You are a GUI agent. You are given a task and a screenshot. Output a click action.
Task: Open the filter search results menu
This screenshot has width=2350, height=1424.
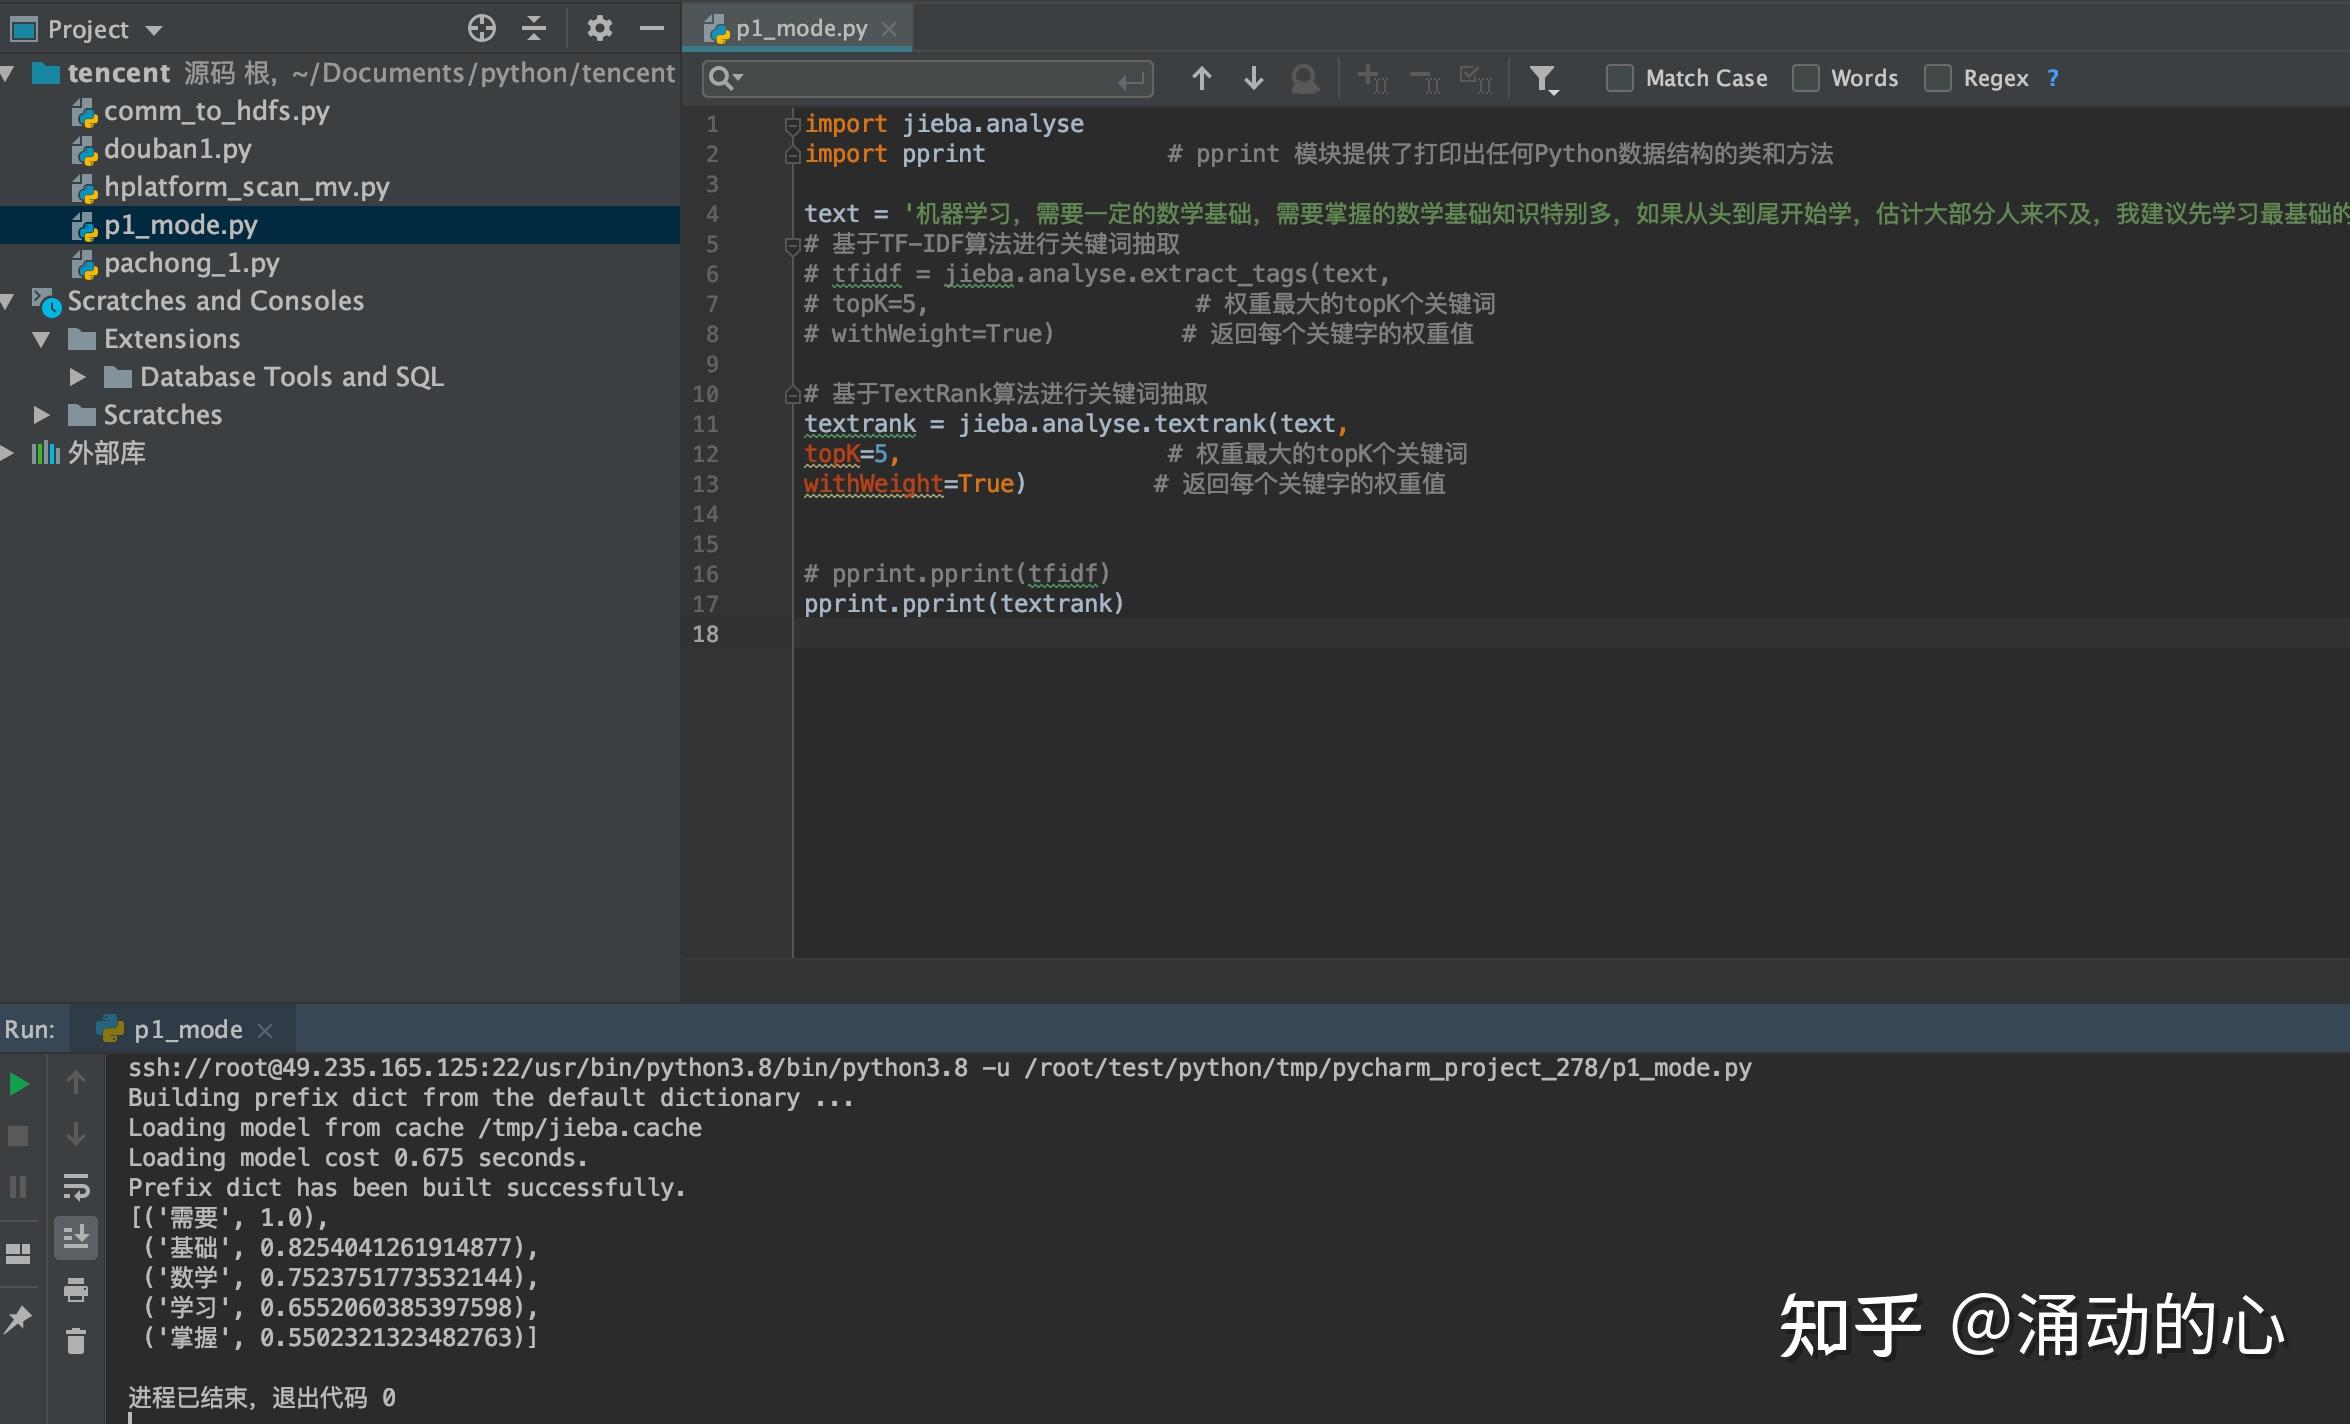(1543, 78)
